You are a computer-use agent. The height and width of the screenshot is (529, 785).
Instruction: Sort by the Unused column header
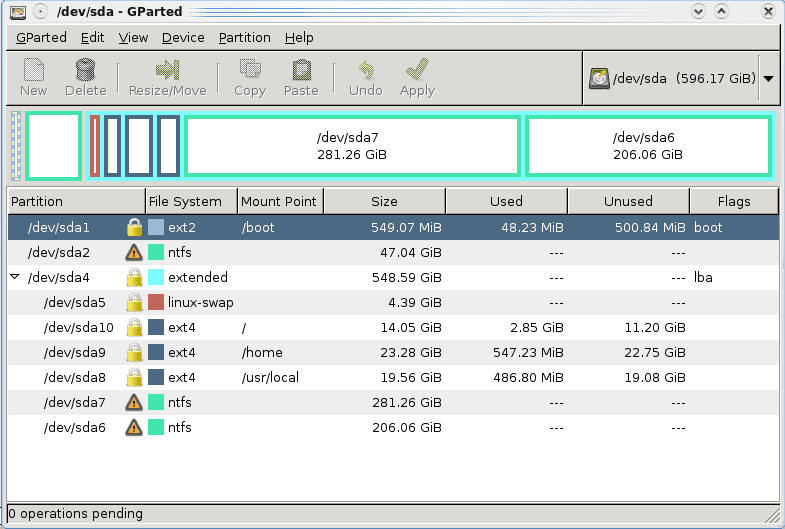[x=628, y=201]
